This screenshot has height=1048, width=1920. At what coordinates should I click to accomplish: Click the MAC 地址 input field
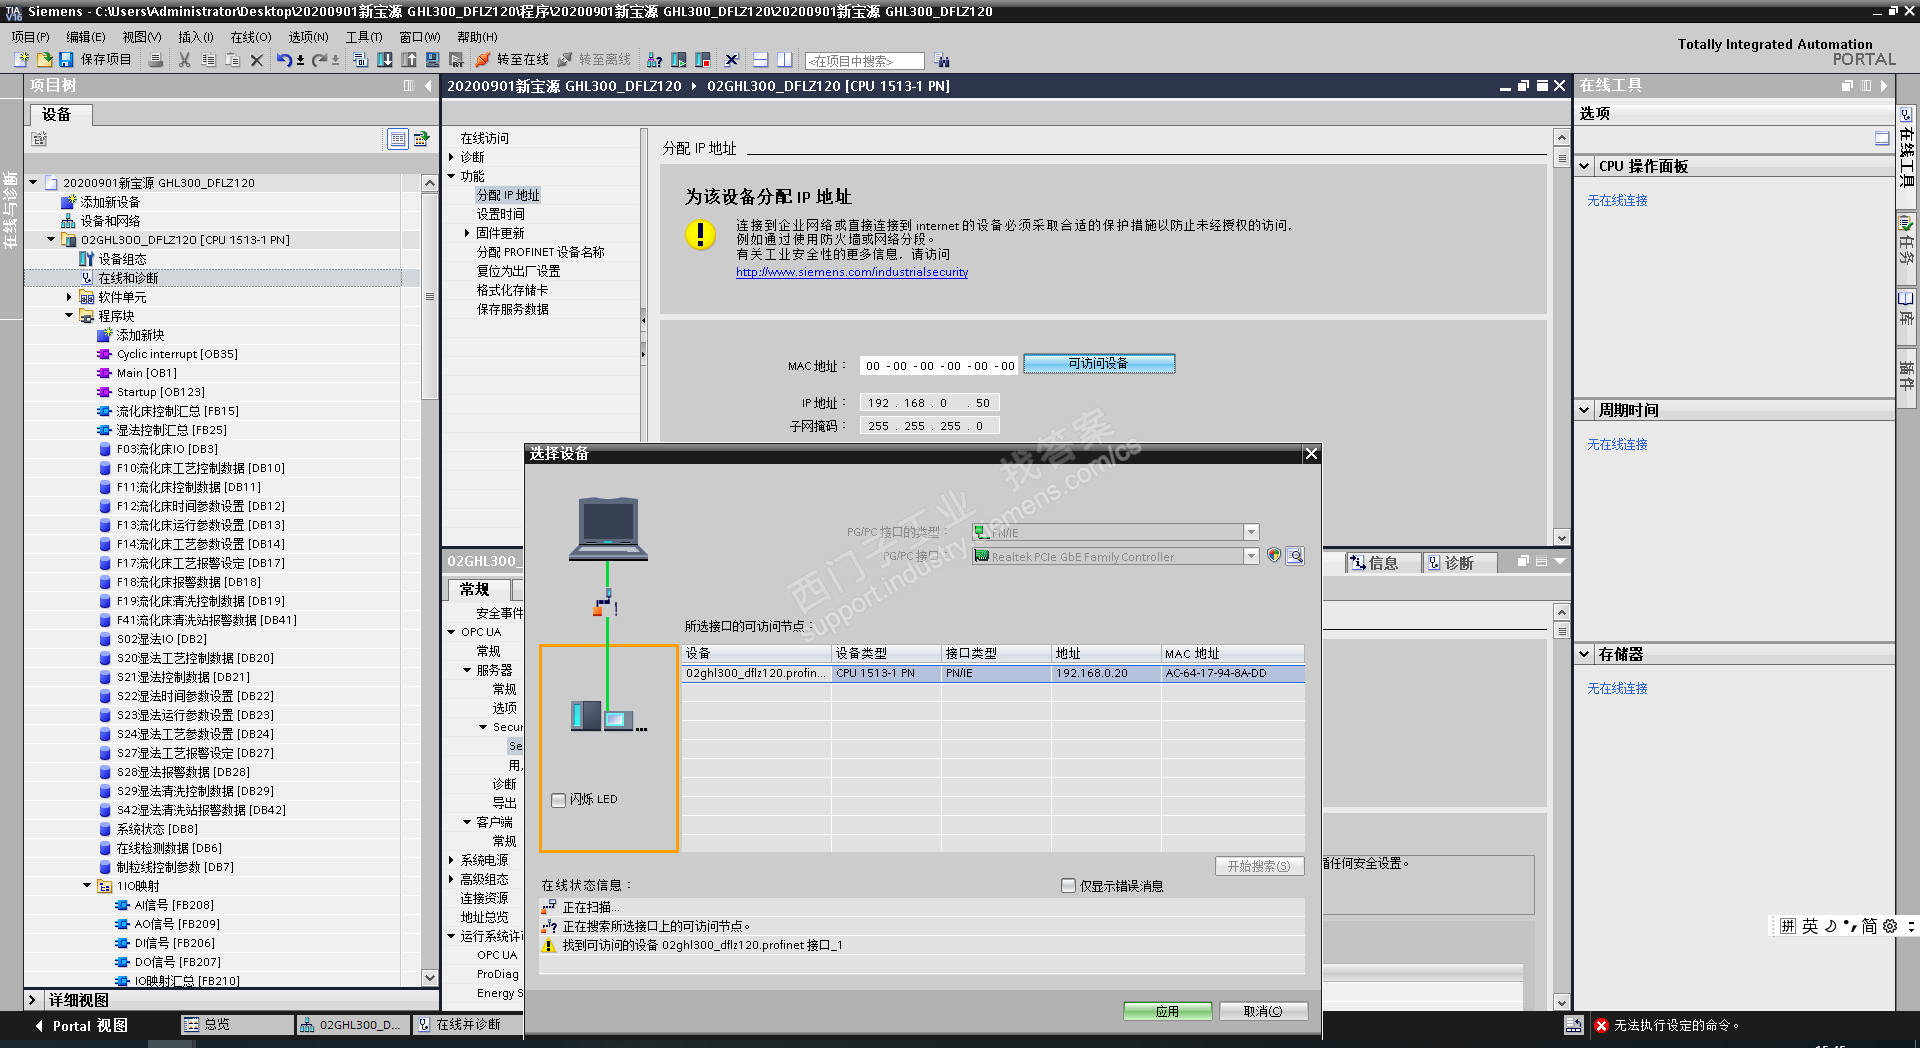point(939,366)
